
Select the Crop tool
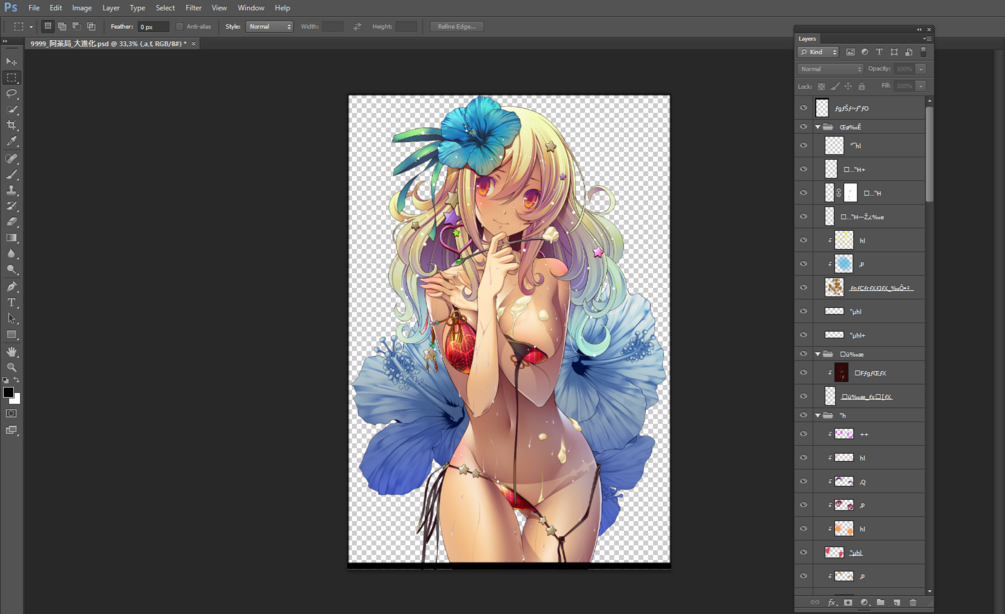(x=12, y=126)
